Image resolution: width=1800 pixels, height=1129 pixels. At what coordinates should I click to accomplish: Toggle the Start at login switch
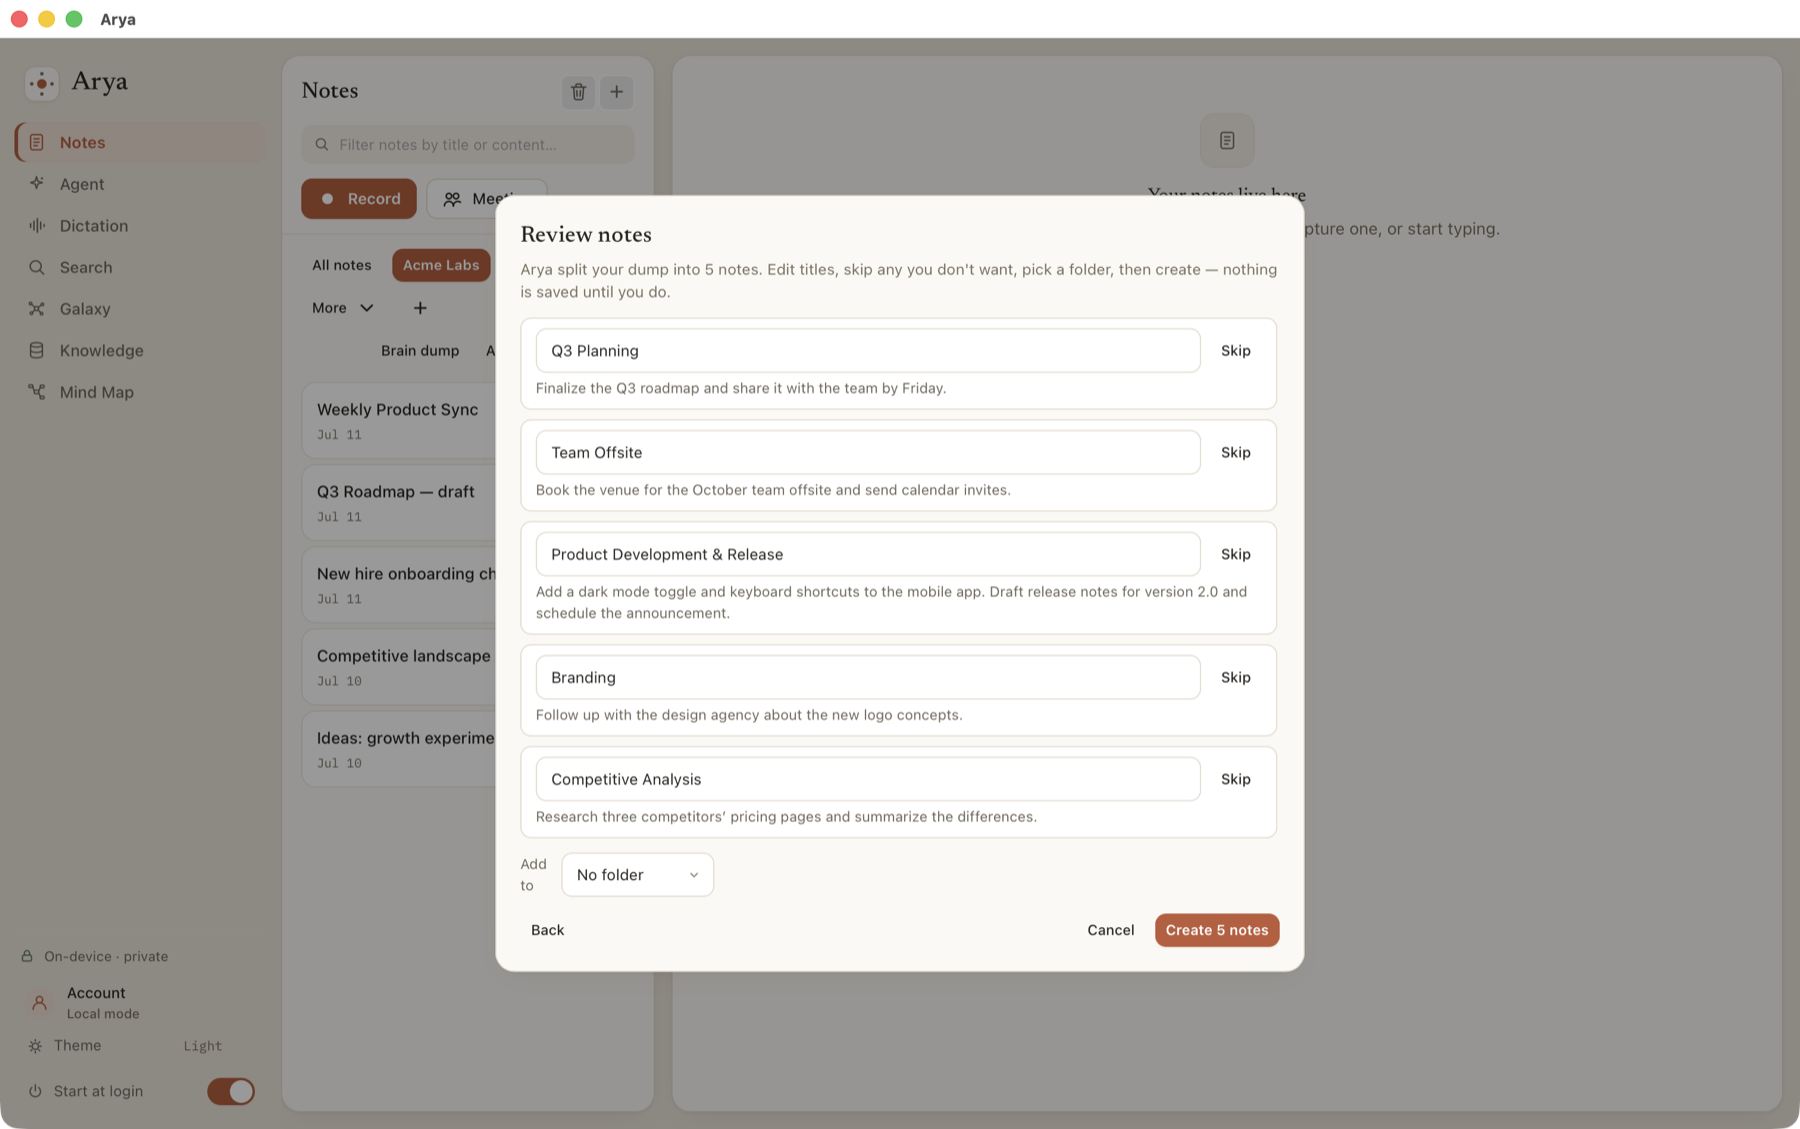pyautogui.click(x=231, y=1091)
